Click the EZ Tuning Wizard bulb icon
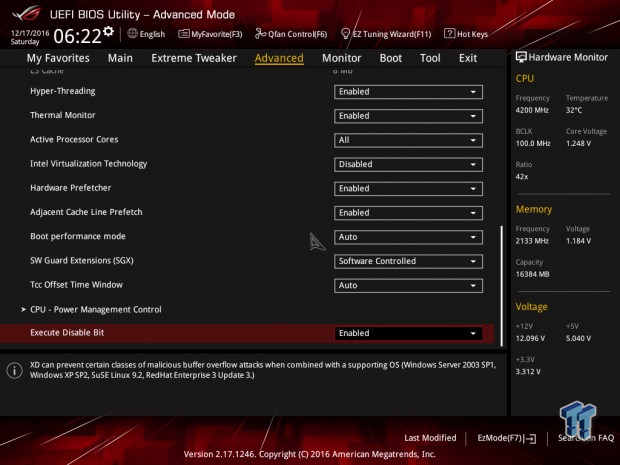Viewport: 620px width, 465px height. tap(345, 34)
